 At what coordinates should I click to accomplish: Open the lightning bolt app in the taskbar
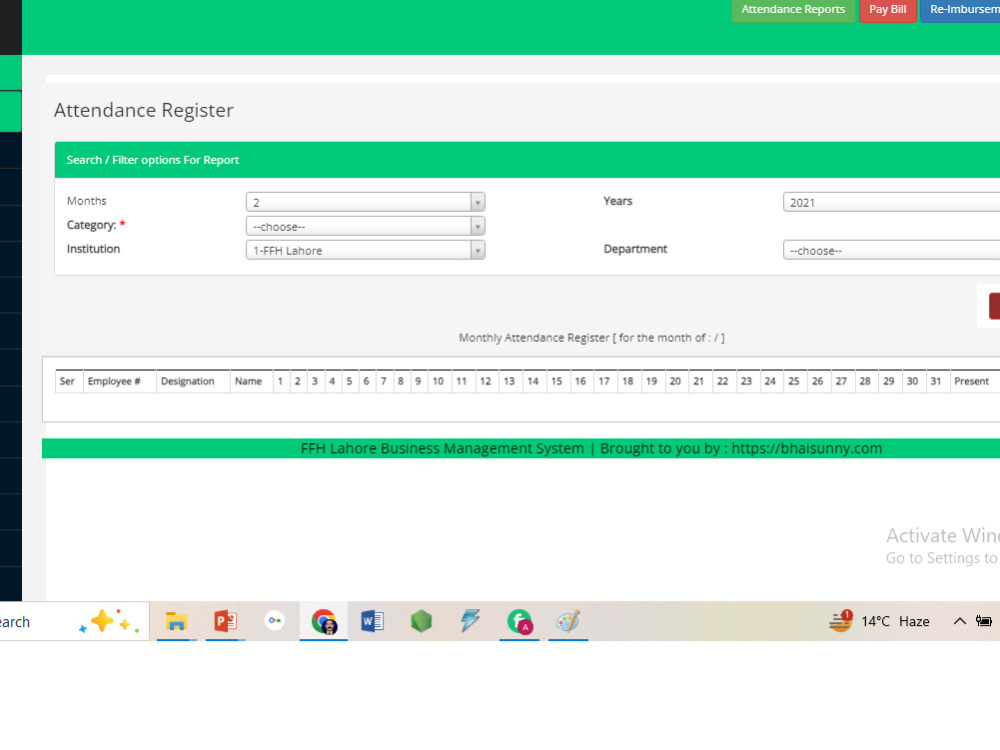[471, 621]
